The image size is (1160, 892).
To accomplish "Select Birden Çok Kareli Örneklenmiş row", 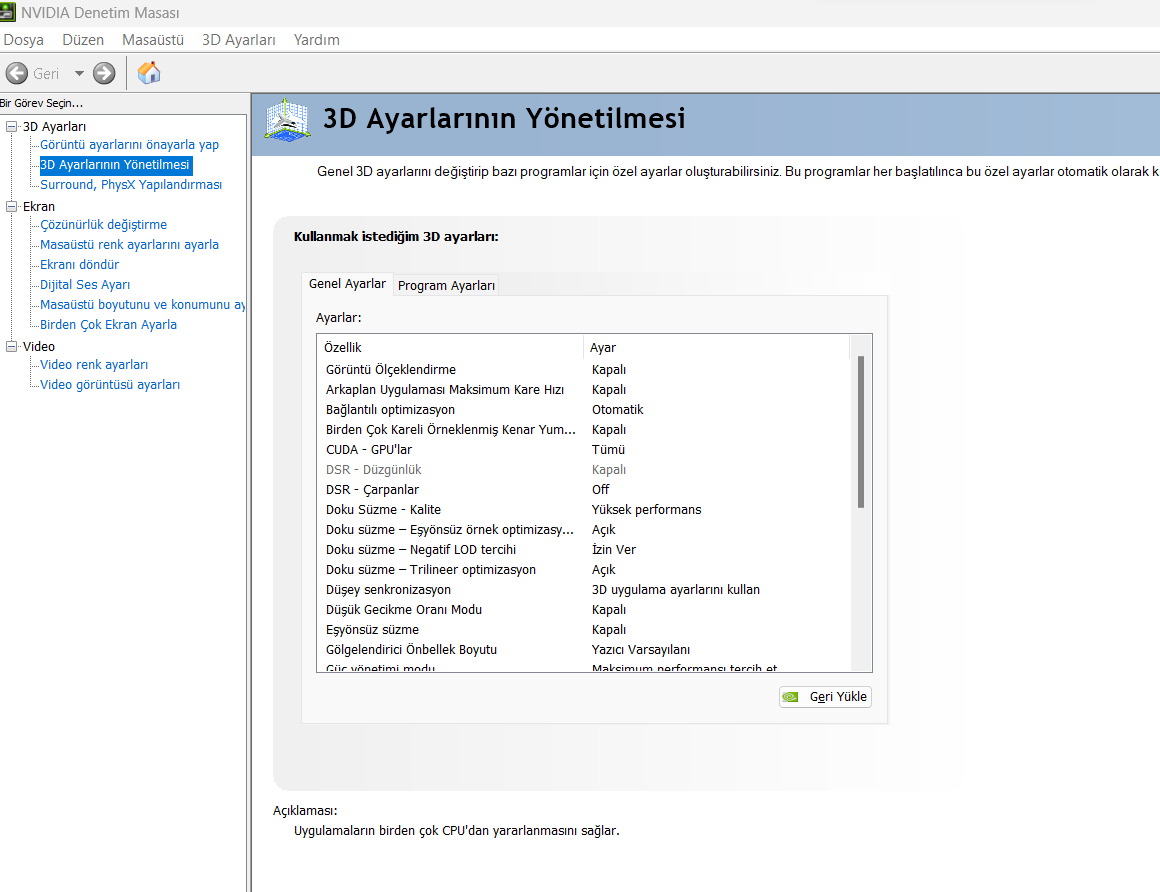I will pos(584,430).
